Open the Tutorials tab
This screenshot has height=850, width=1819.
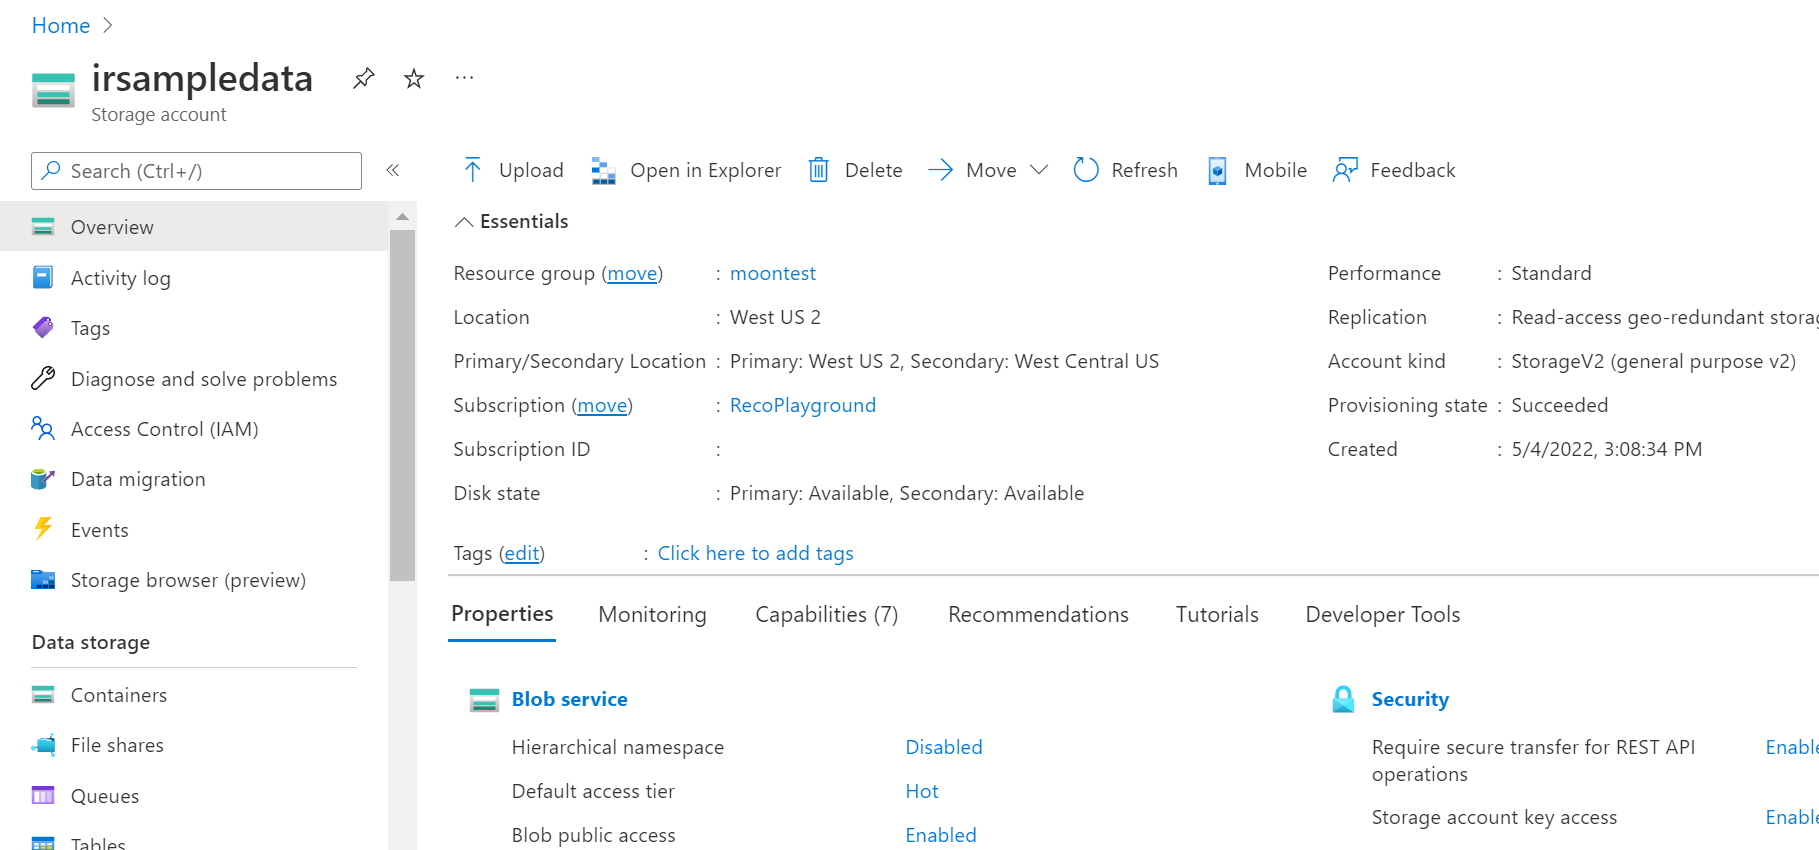[x=1217, y=615]
